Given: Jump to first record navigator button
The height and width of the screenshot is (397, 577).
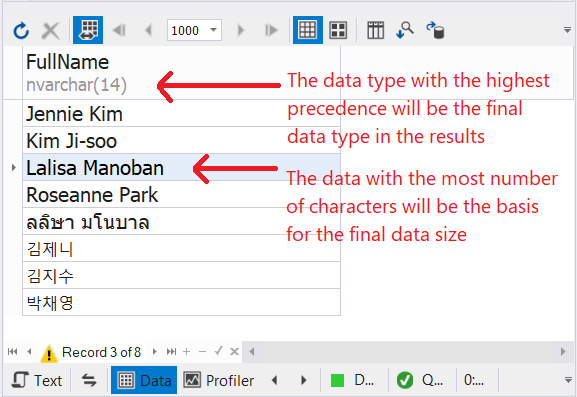Looking at the screenshot, I should click(x=13, y=351).
